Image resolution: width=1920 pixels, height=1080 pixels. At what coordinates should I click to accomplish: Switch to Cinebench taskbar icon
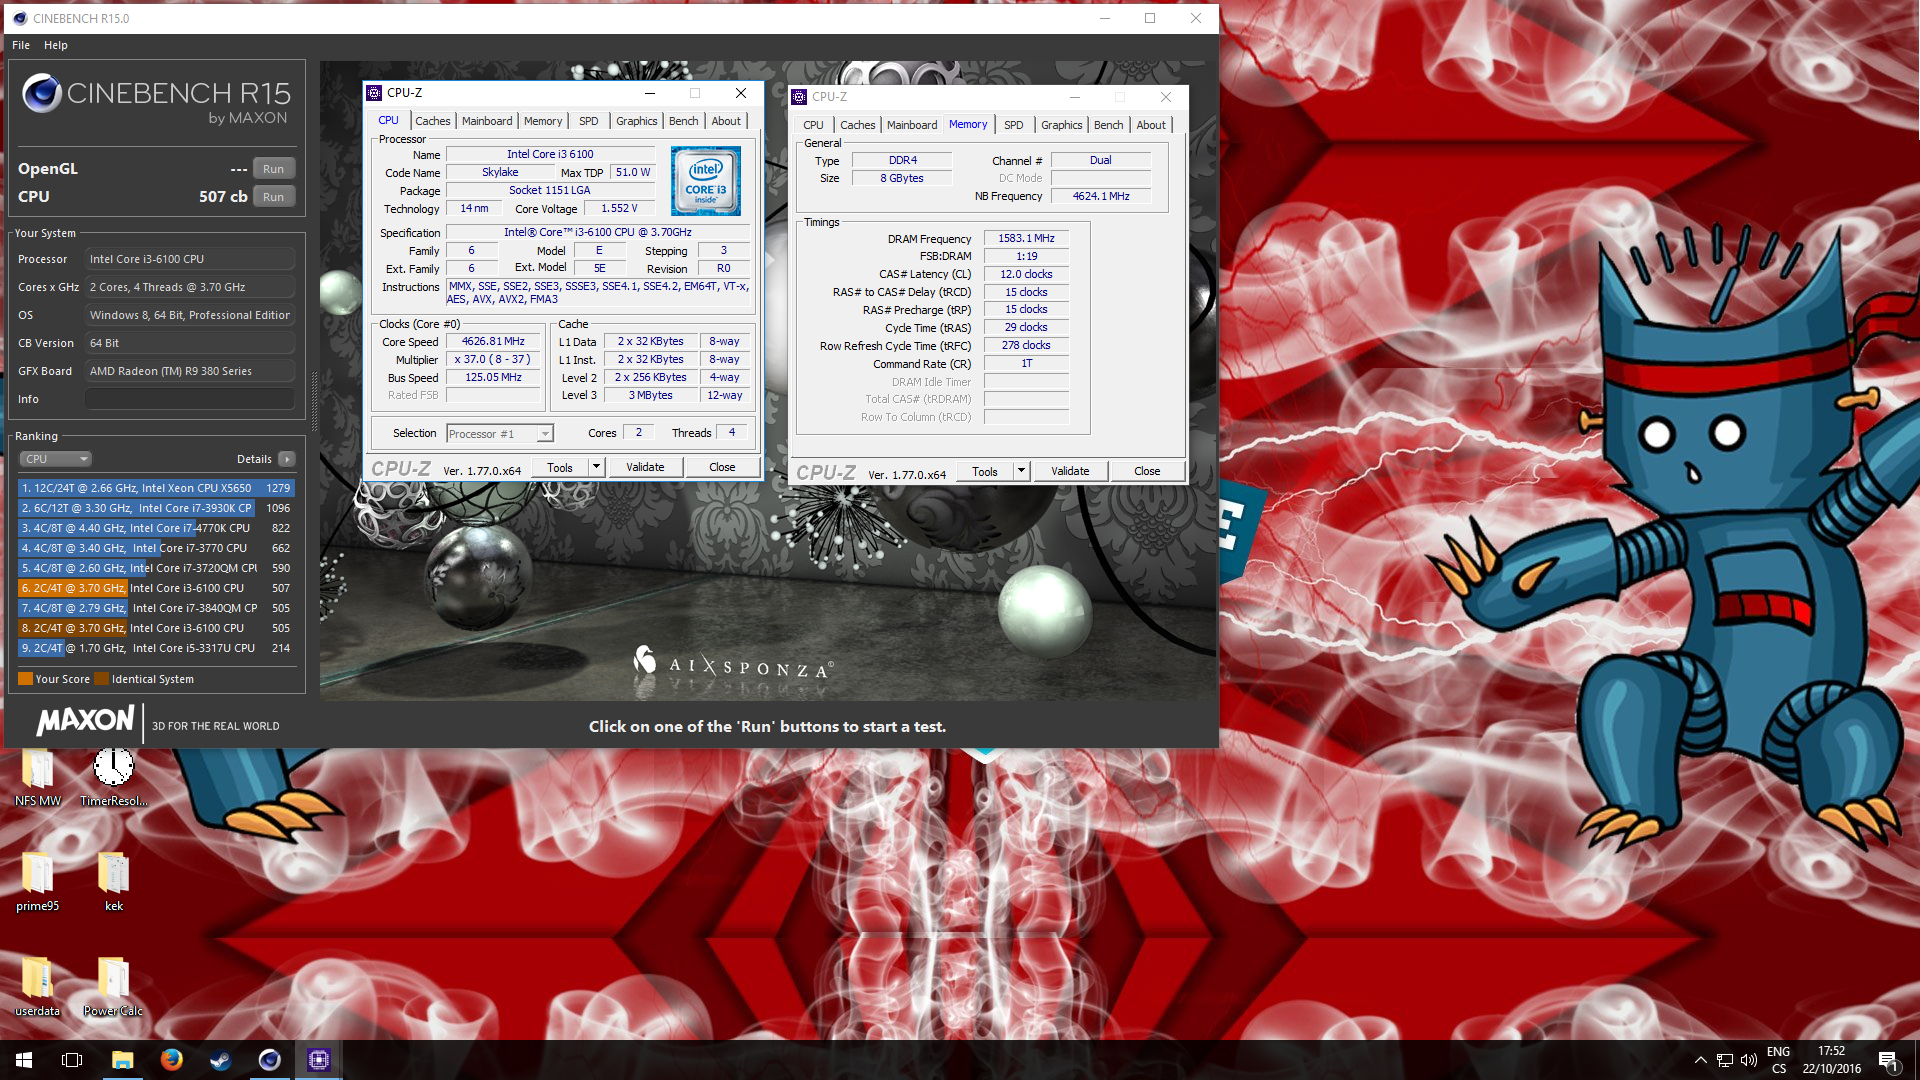(269, 1060)
